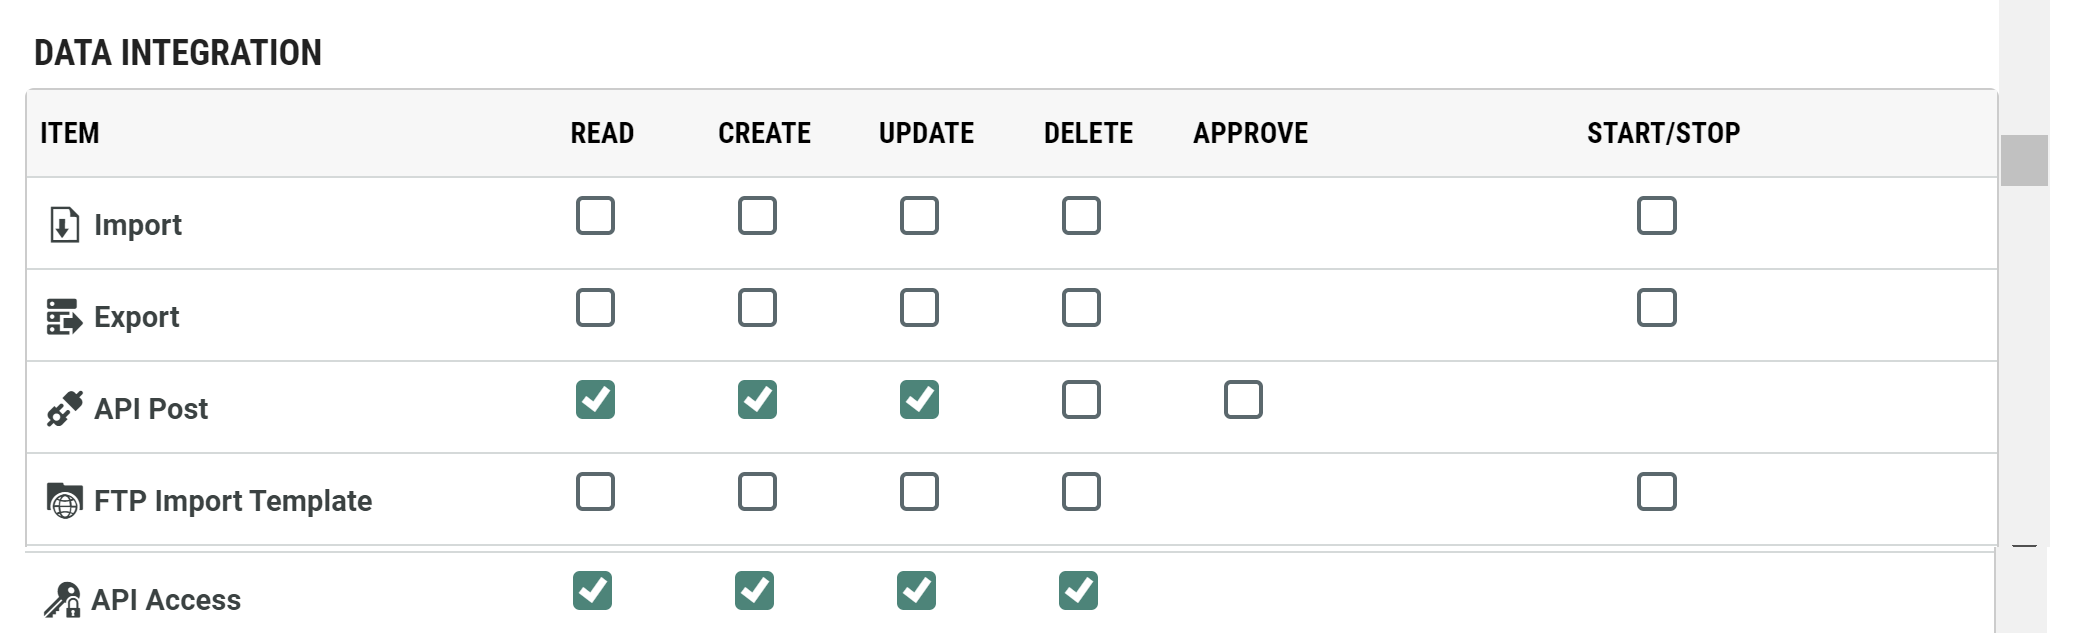Uncheck Delete permission for API Access
The width and height of the screenshot is (2073, 633).
[x=1078, y=591]
